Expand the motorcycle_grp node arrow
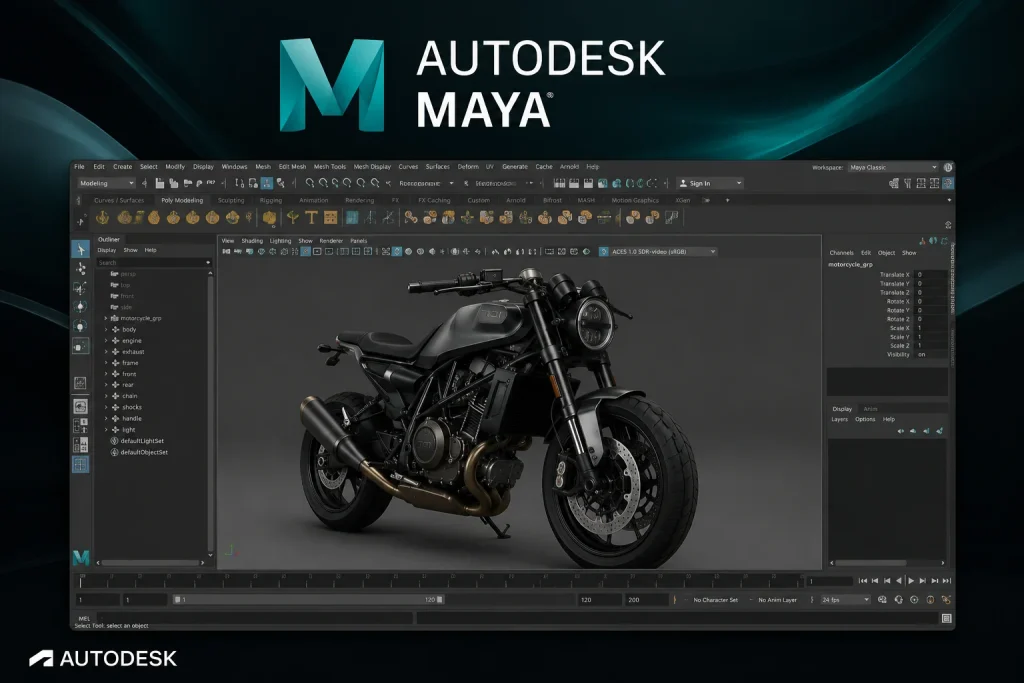 106,319
